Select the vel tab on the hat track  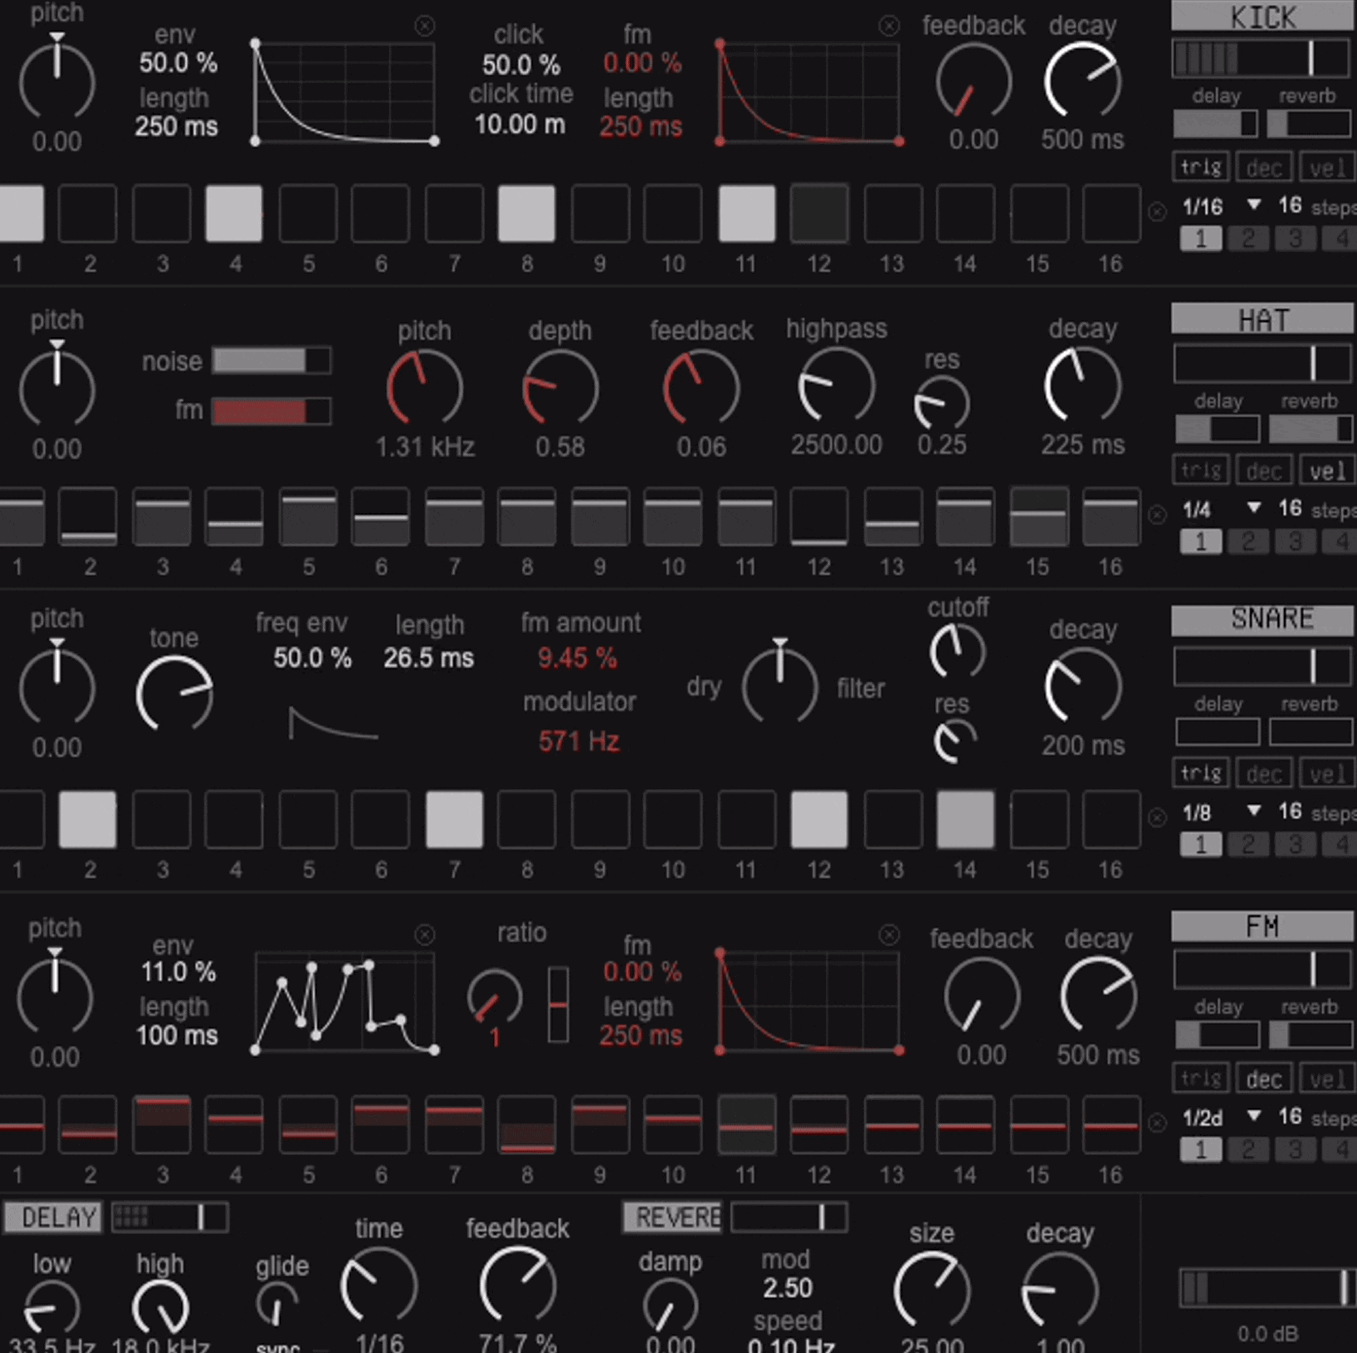pyautogui.click(x=1327, y=470)
